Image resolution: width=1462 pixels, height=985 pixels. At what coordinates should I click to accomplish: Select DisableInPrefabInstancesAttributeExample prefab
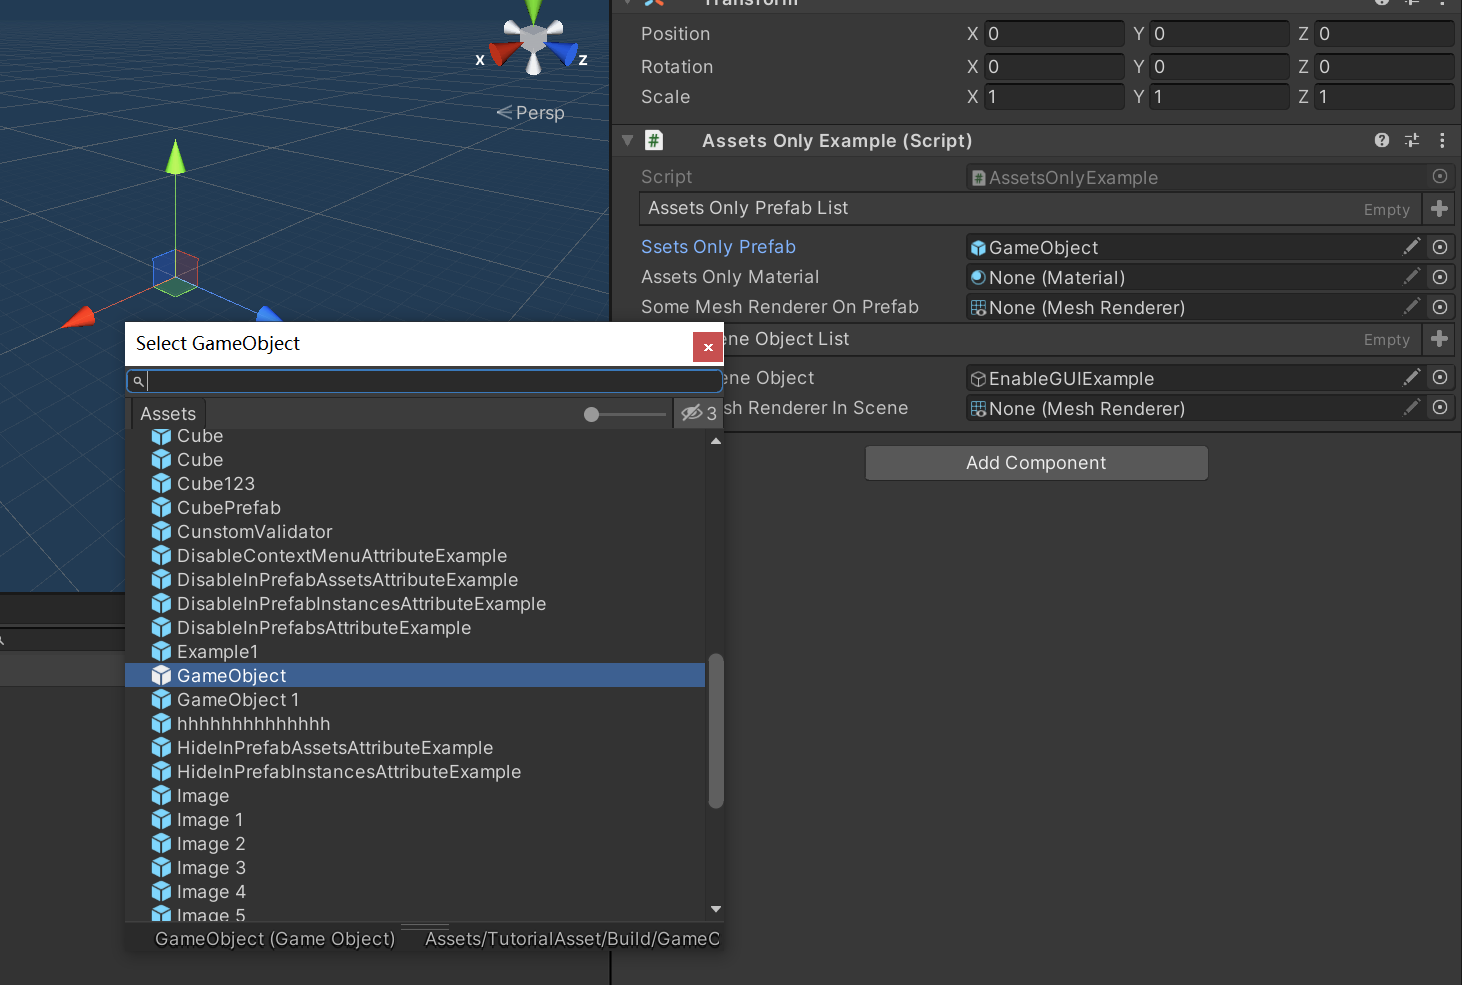(415, 604)
